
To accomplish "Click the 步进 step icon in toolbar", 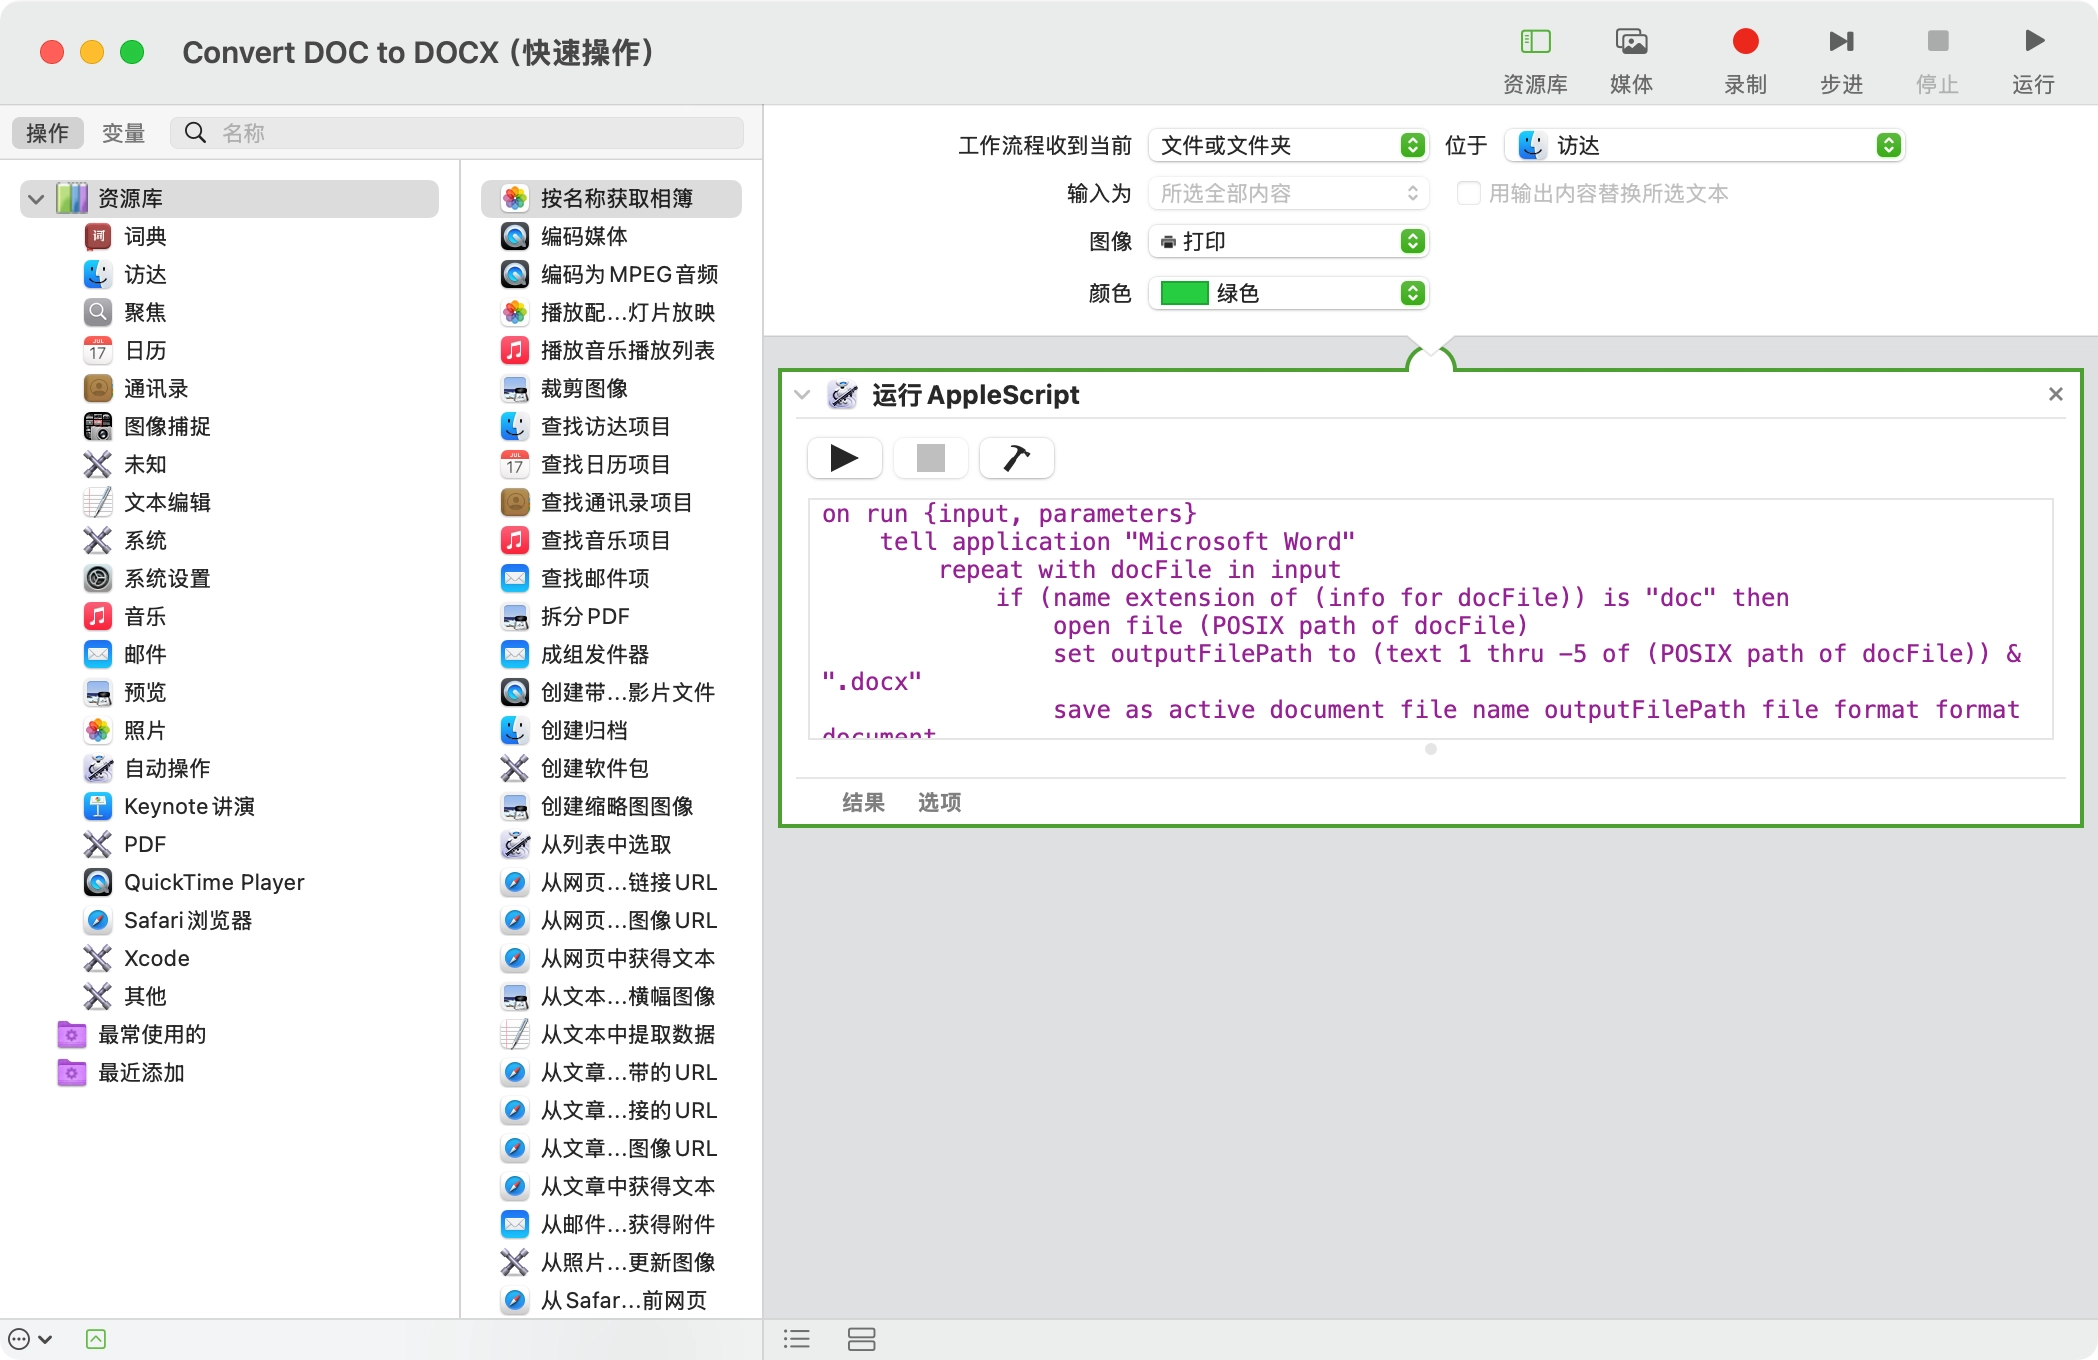I will click(x=1841, y=42).
